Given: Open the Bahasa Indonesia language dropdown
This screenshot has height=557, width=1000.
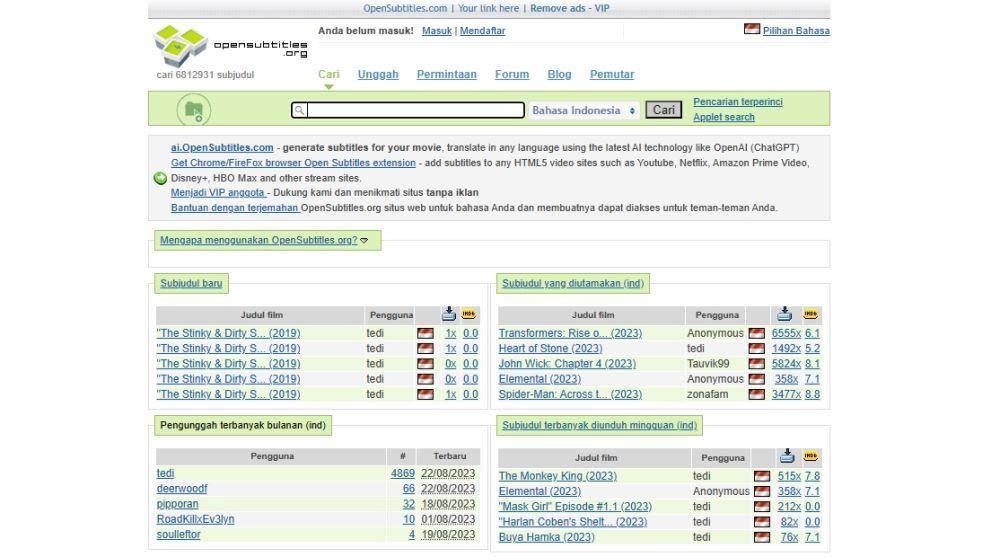Looking at the screenshot, I should click(x=584, y=110).
